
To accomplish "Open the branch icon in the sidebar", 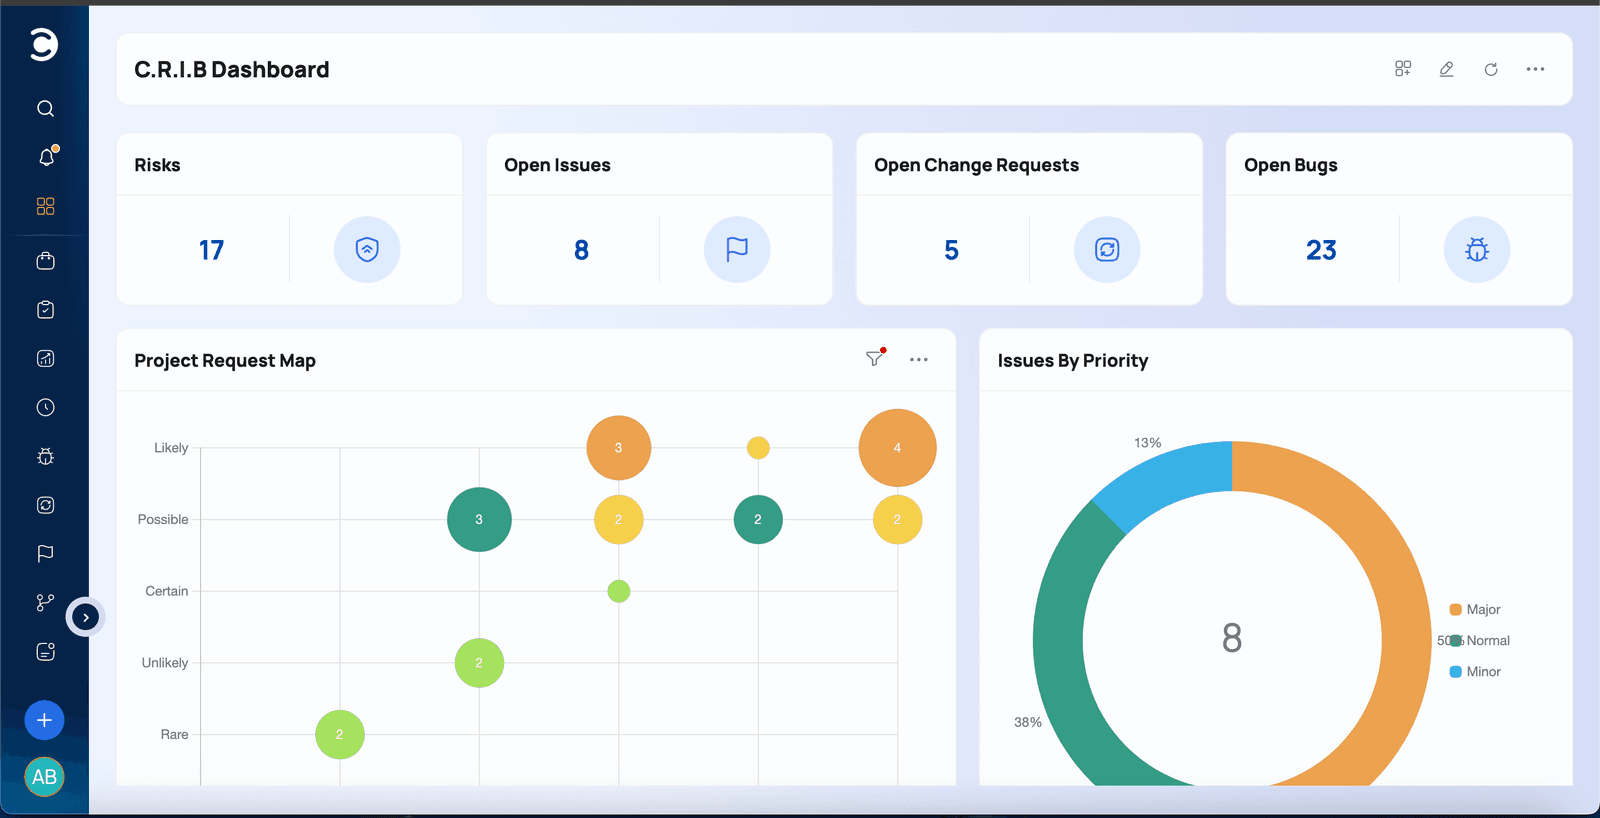I will (45, 602).
